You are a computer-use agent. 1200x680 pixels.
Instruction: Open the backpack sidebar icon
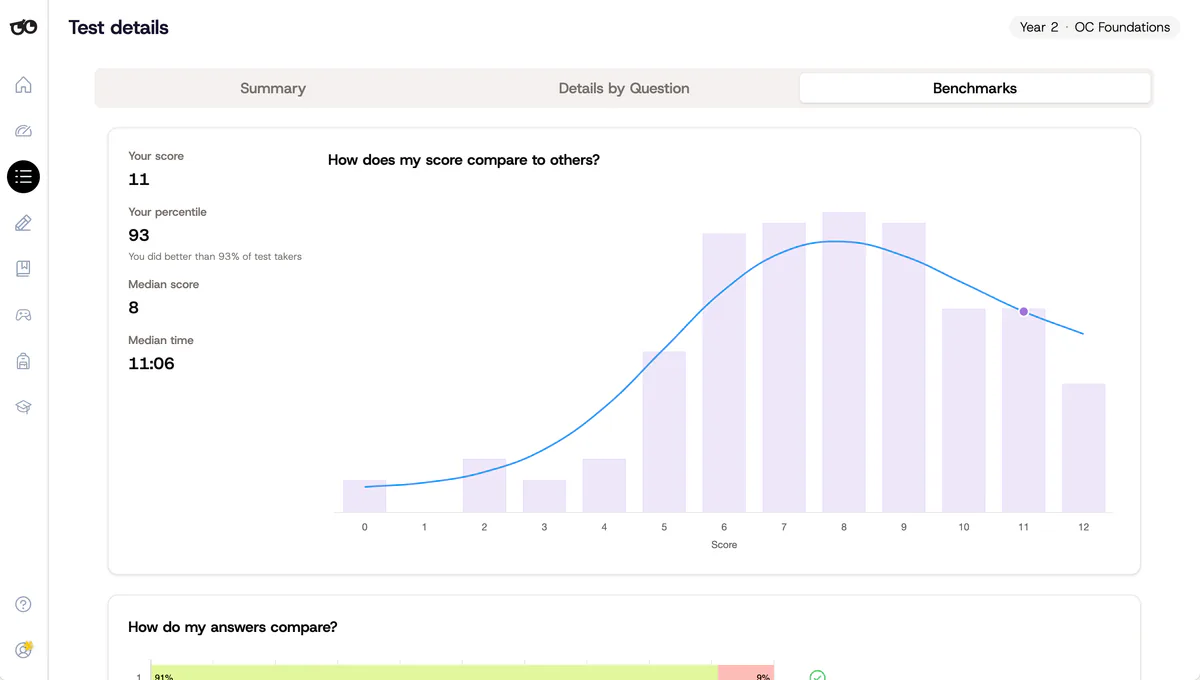click(x=24, y=361)
